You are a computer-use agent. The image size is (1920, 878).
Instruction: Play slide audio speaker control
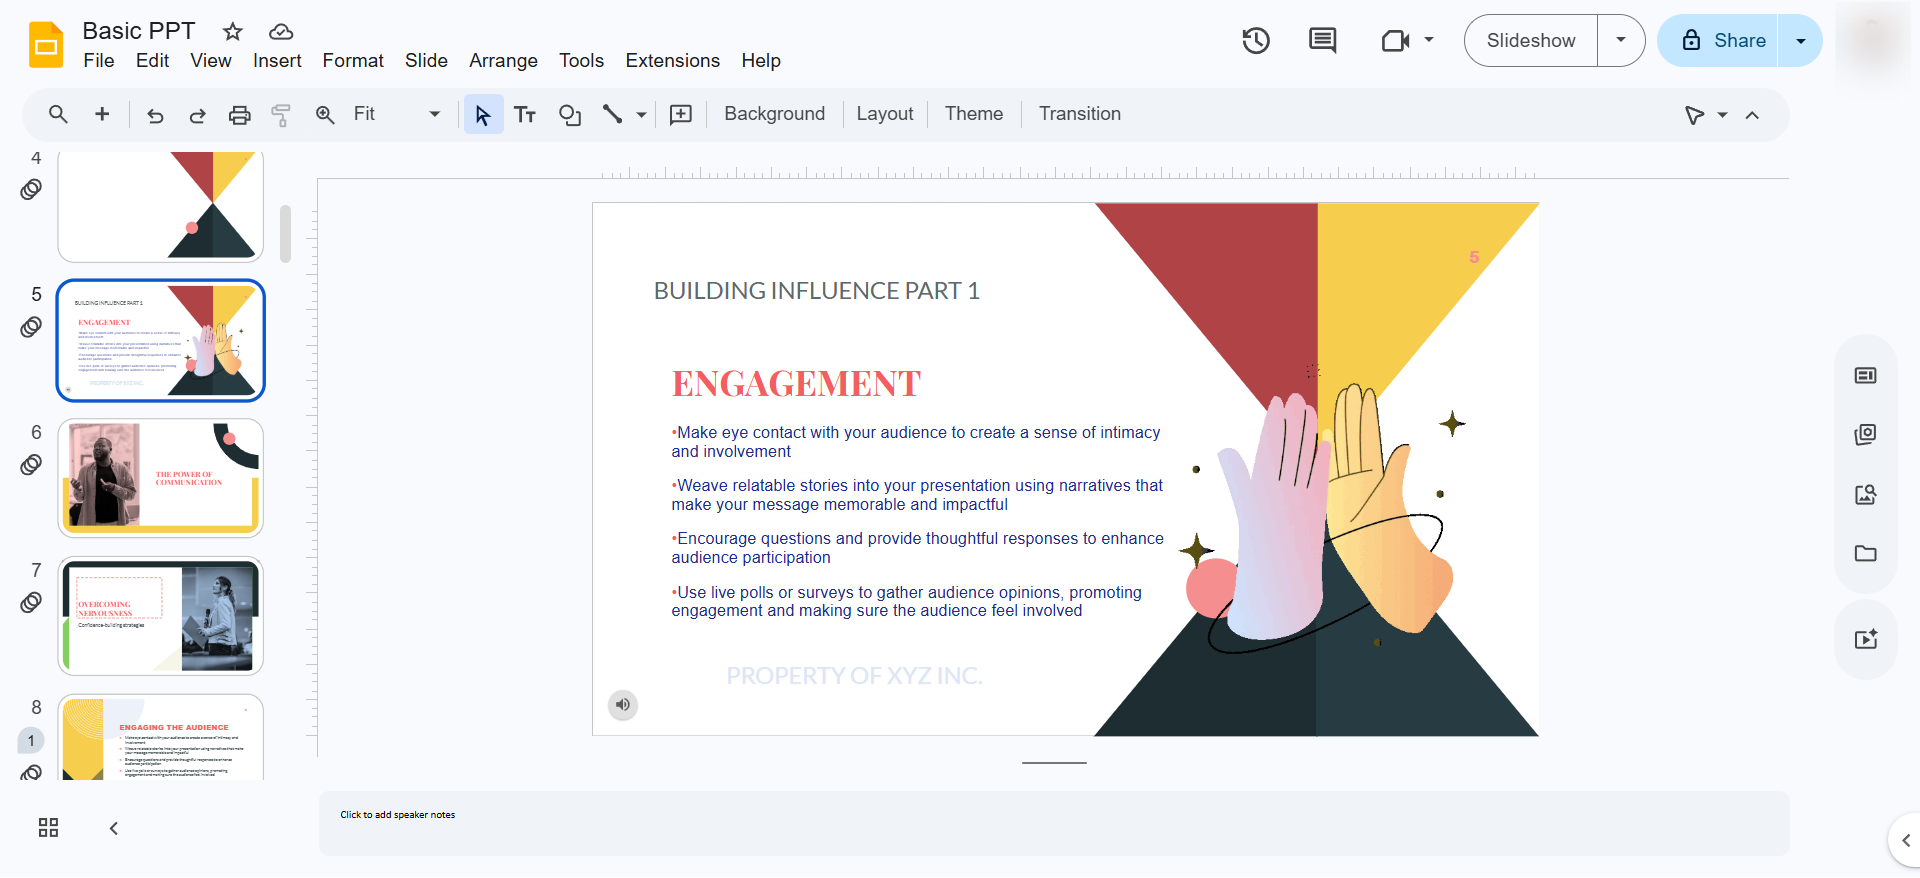tap(623, 705)
